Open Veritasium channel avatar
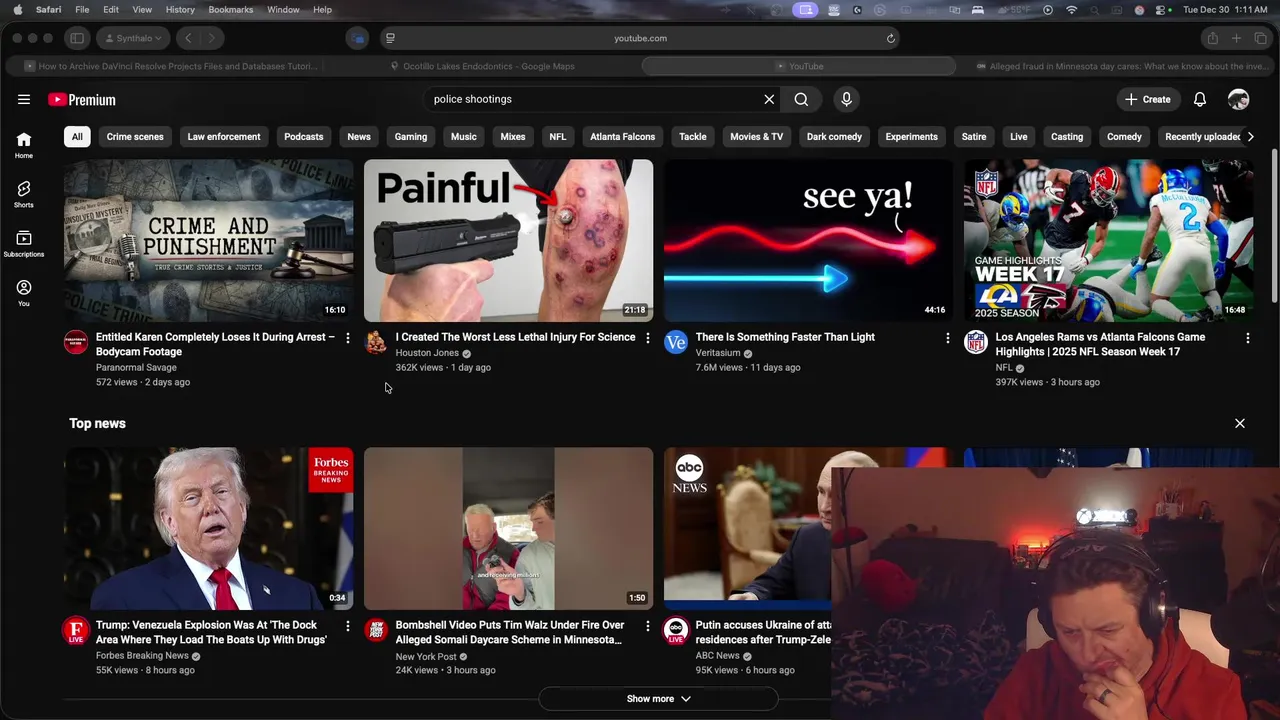Image resolution: width=1280 pixels, height=720 pixels. pyautogui.click(x=676, y=343)
